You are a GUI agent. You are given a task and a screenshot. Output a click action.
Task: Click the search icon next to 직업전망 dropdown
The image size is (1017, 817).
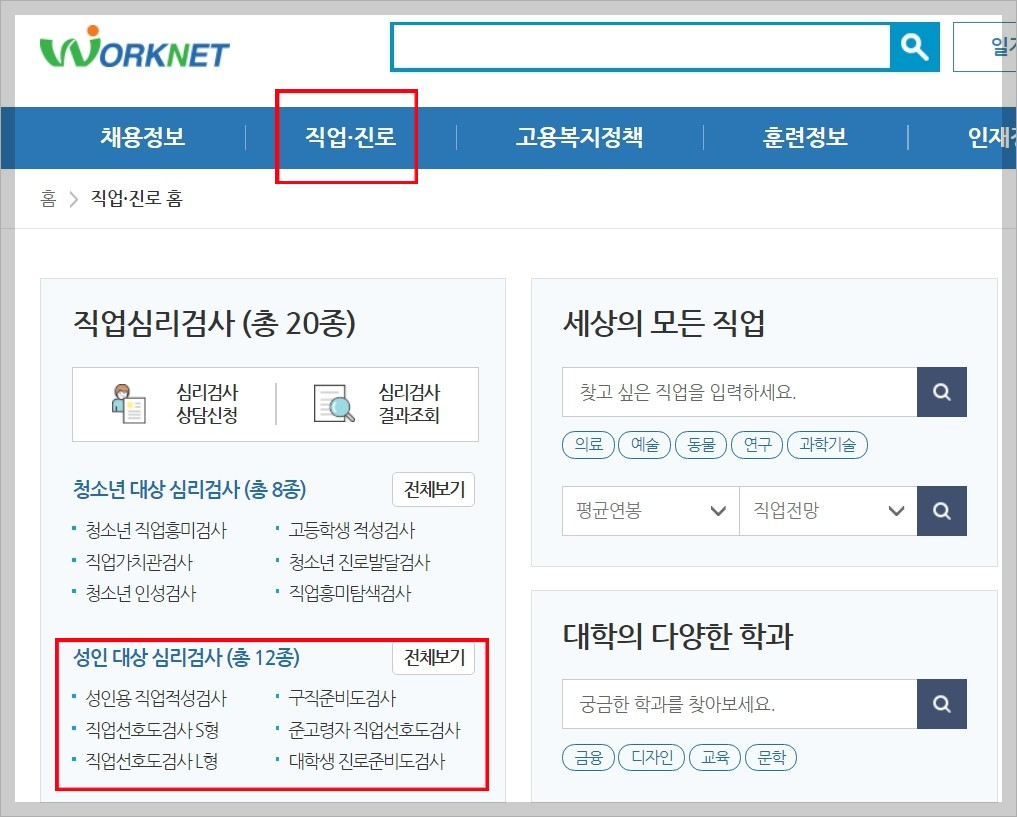[941, 511]
